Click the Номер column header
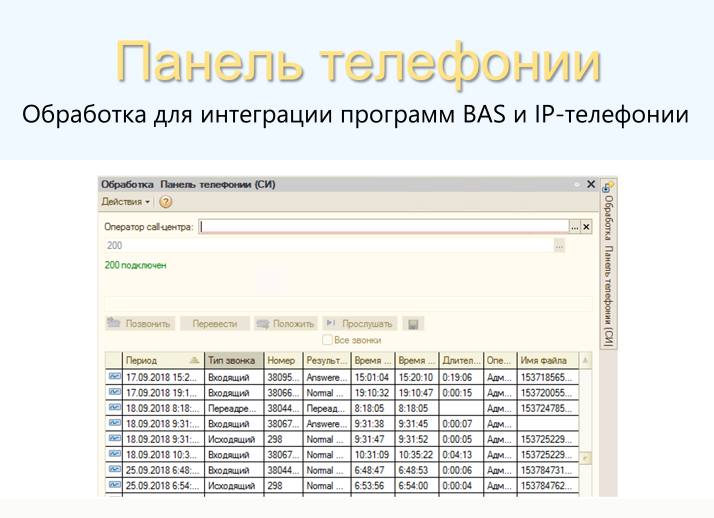The width and height of the screenshot is (714, 518). [x=283, y=360]
